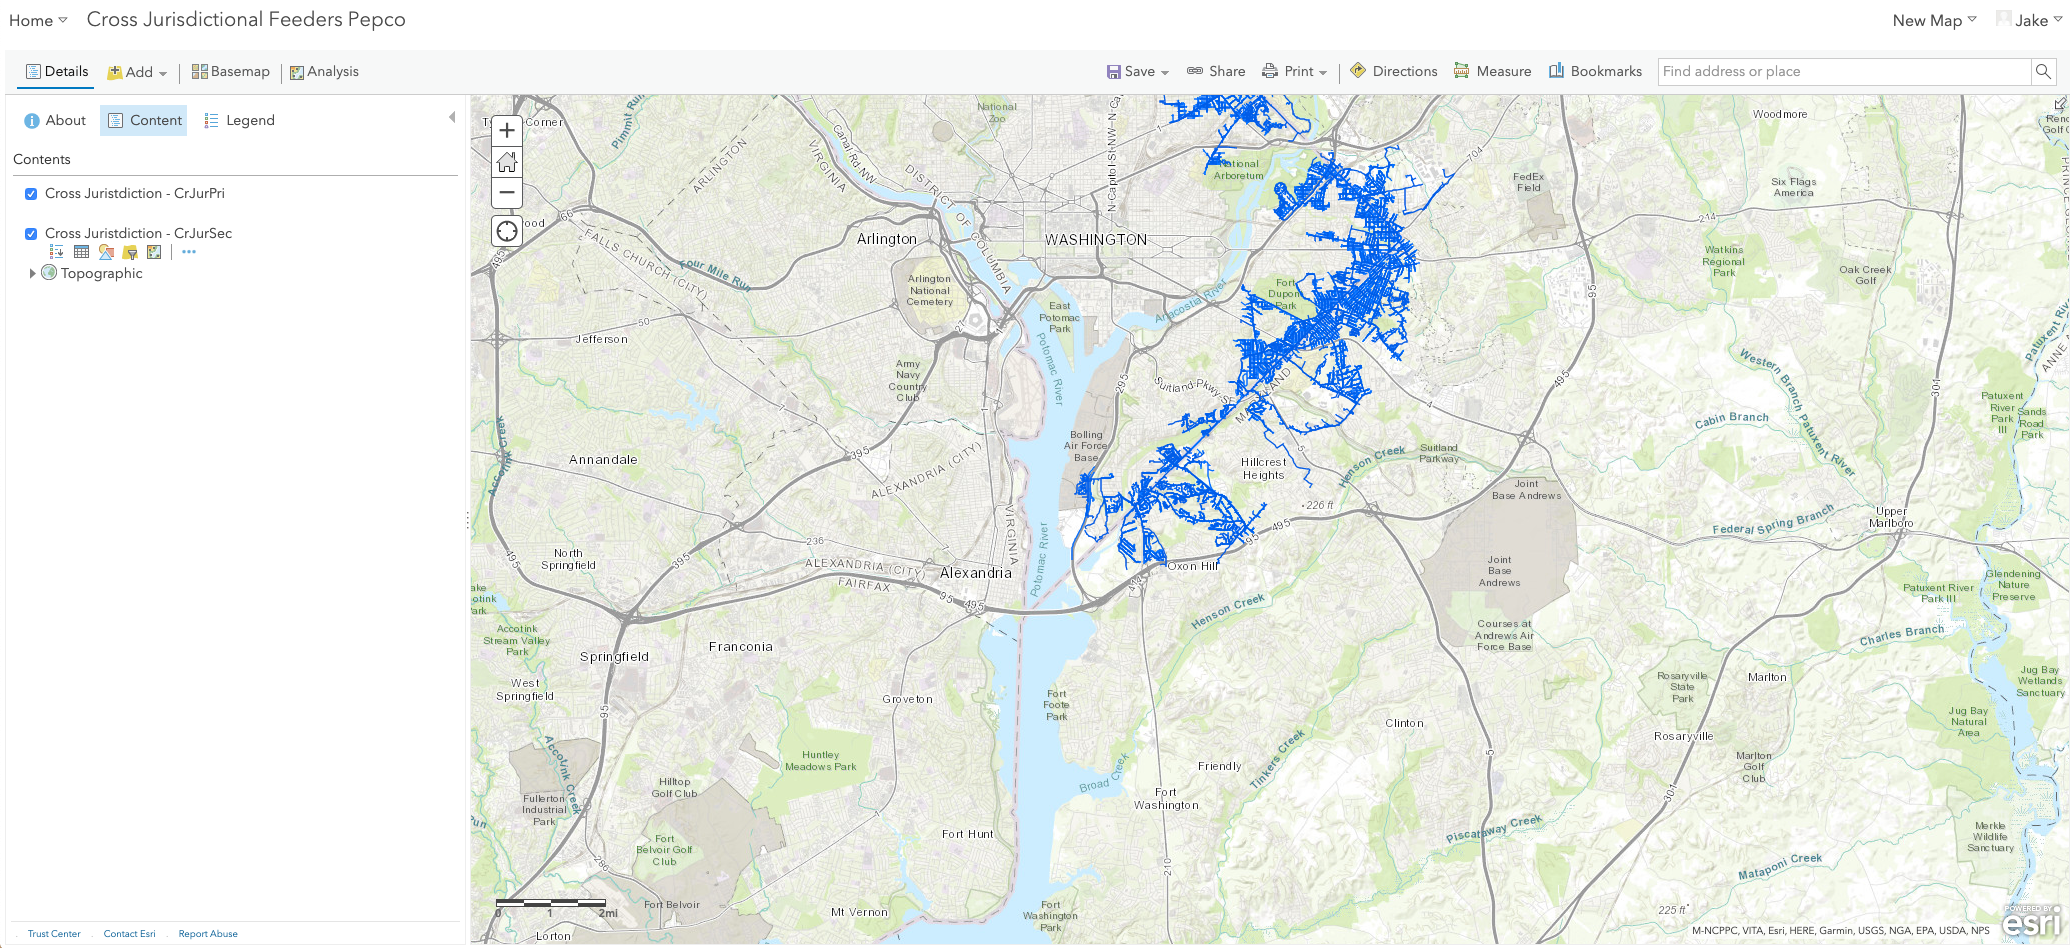Show legend for CrJurSec layer
This screenshot has width=2071, height=948.
tap(57, 252)
